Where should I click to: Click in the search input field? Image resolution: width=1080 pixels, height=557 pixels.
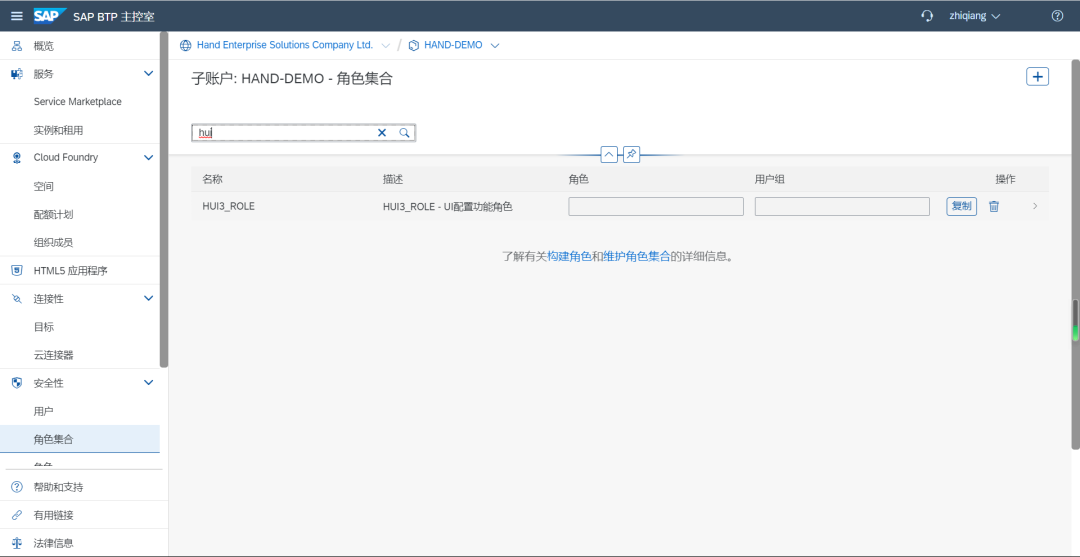[284, 133]
